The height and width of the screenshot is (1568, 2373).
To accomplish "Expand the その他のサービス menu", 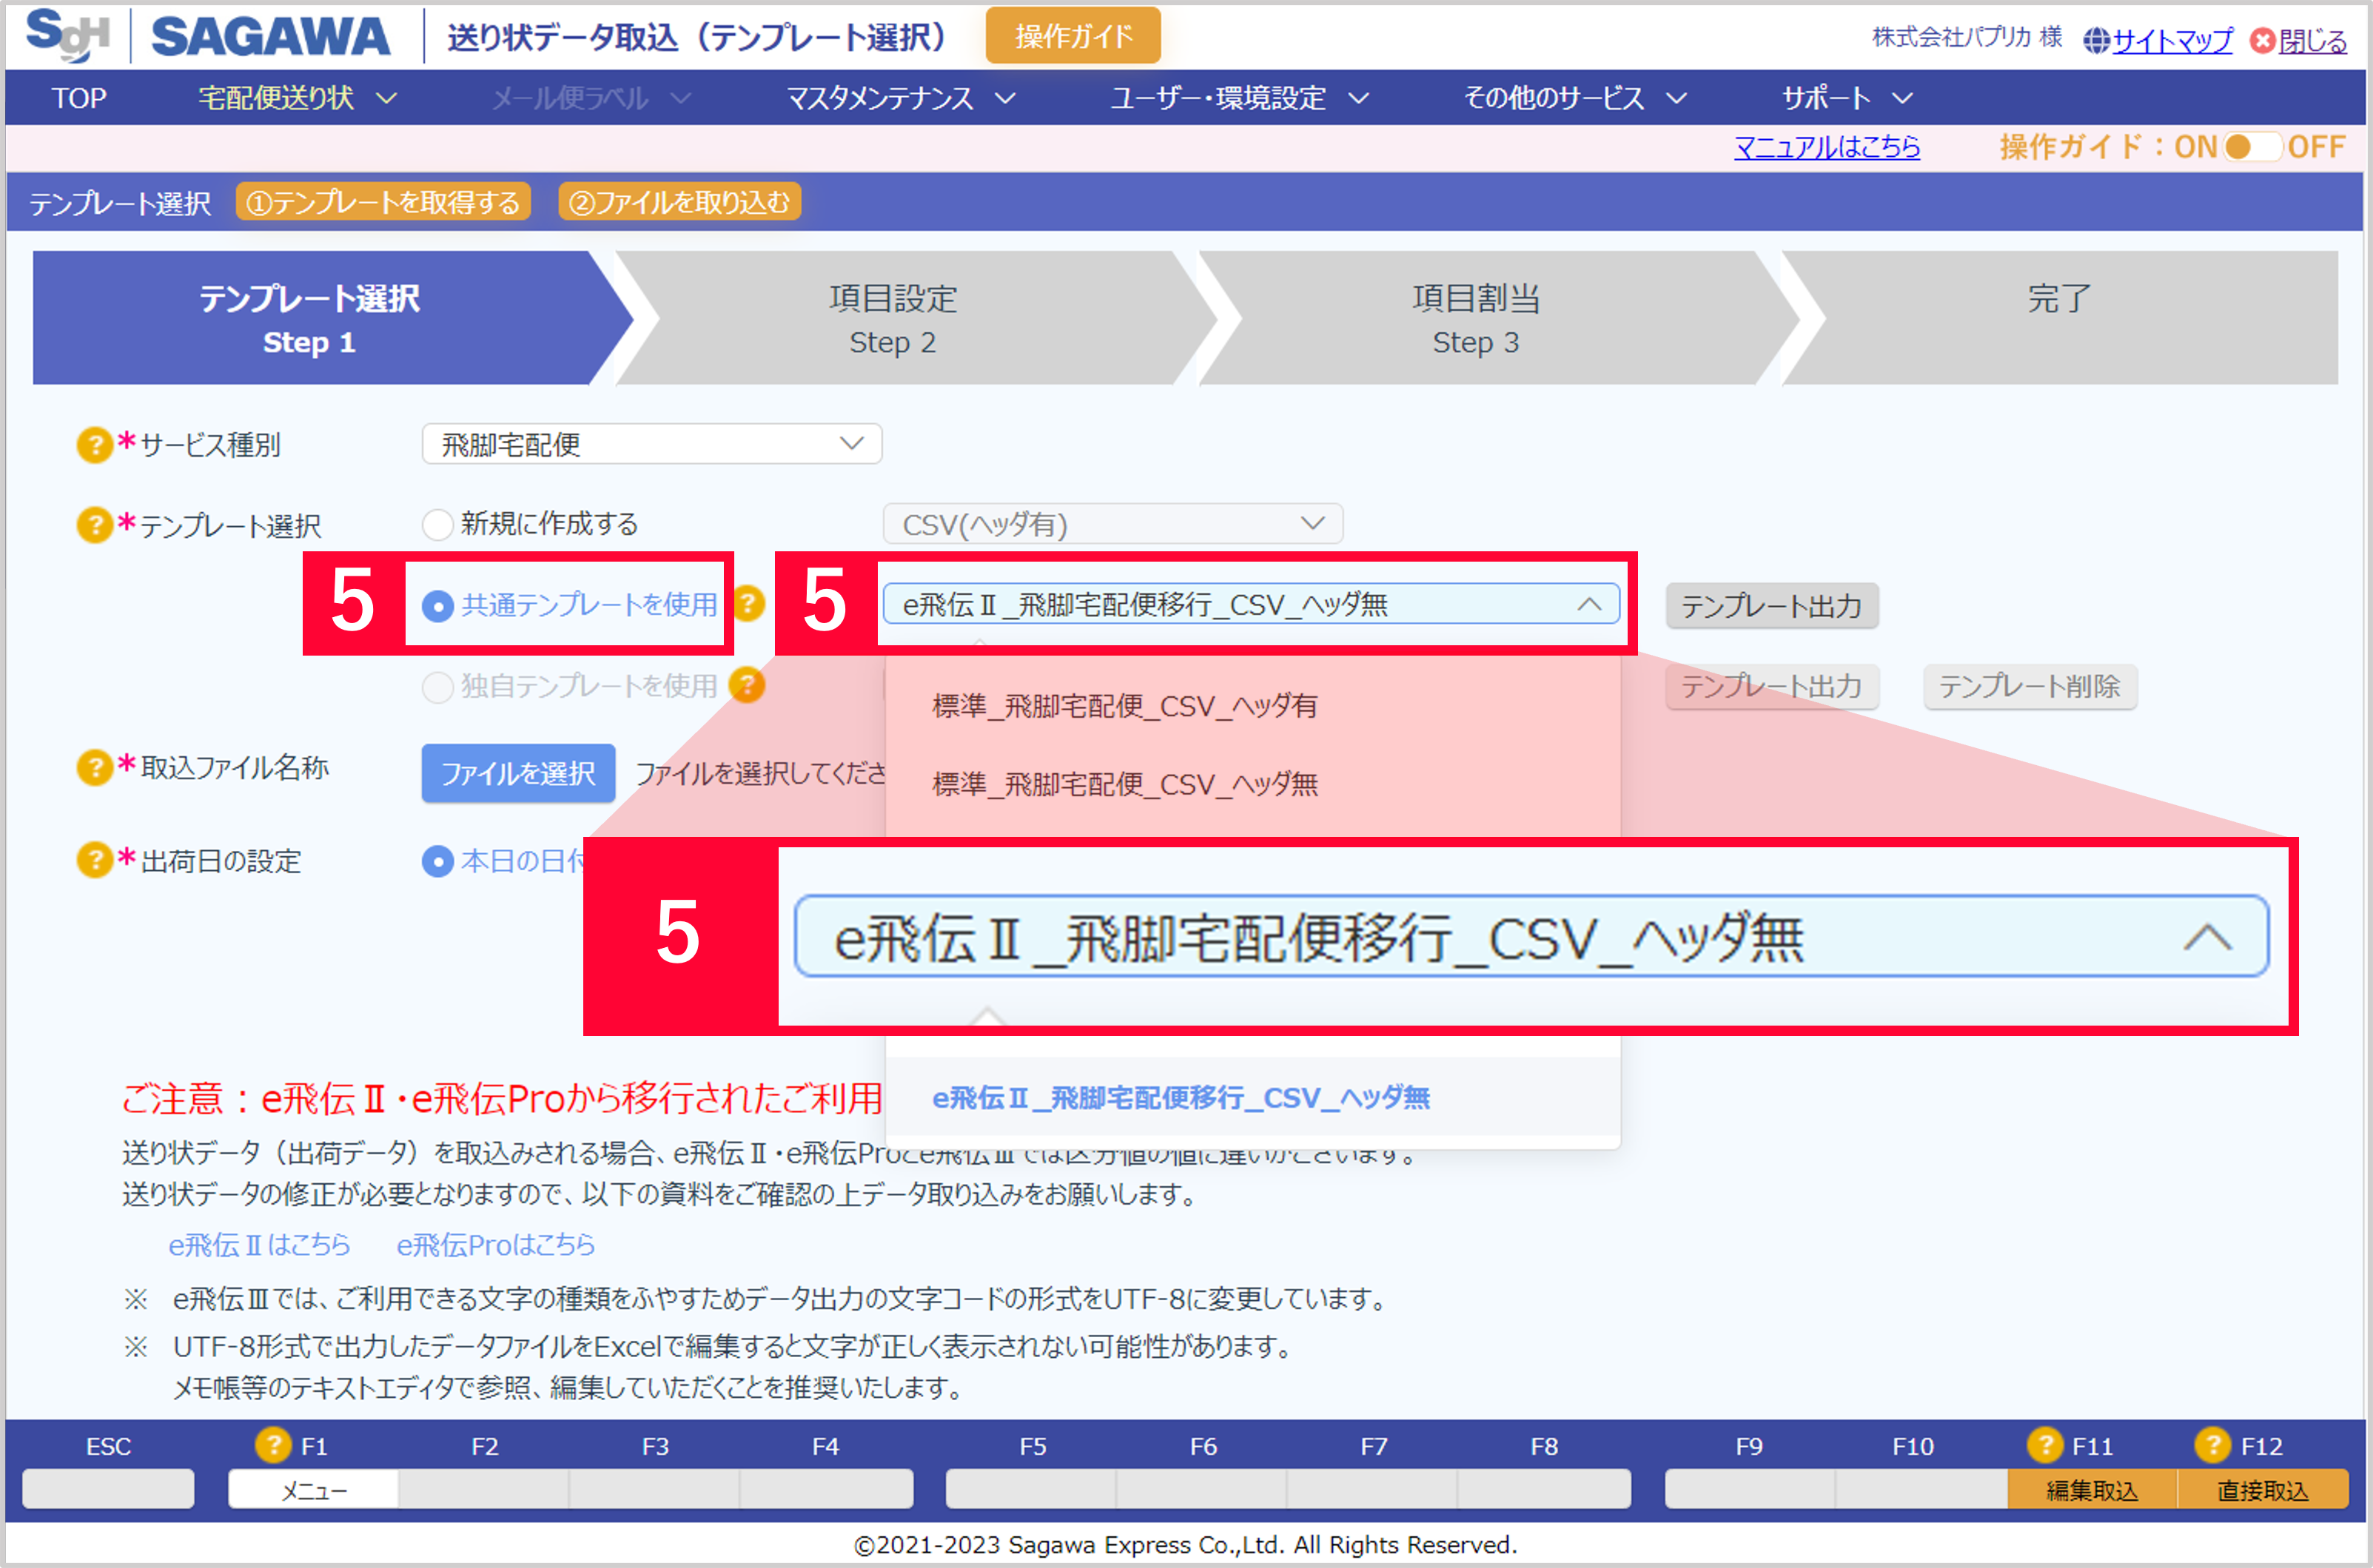I will [1575, 98].
